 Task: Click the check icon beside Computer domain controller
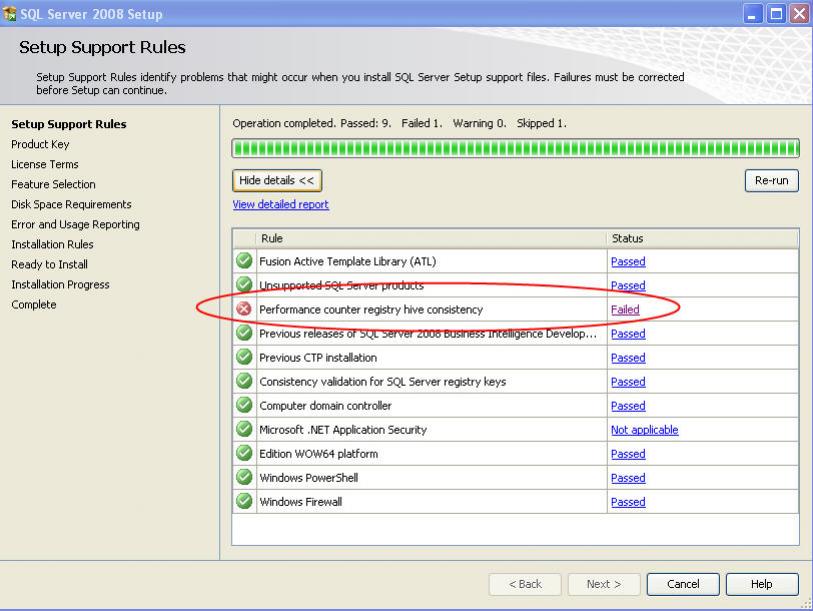point(244,405)
